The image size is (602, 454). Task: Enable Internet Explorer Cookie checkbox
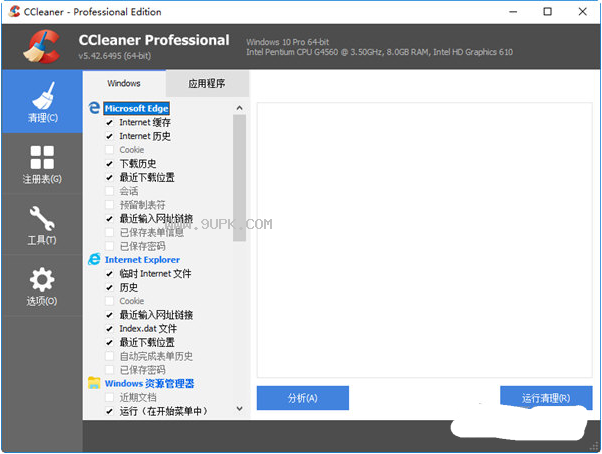[109, 301]
